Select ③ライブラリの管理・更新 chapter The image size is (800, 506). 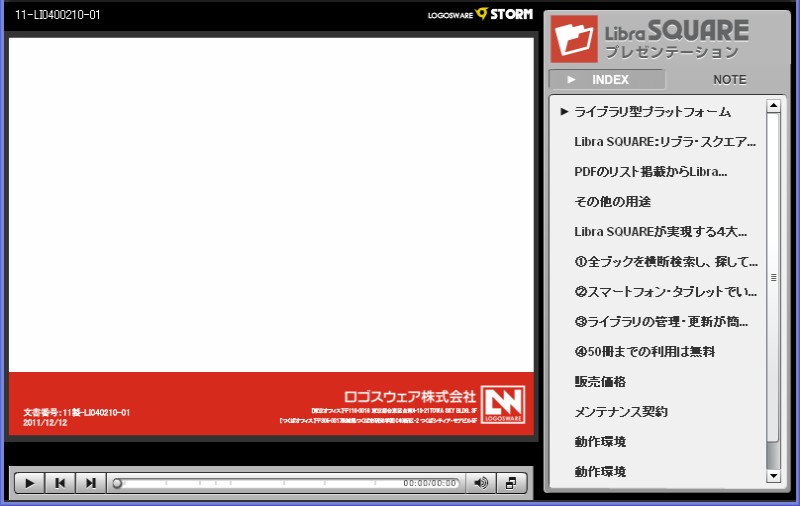(x=661, y=322)
